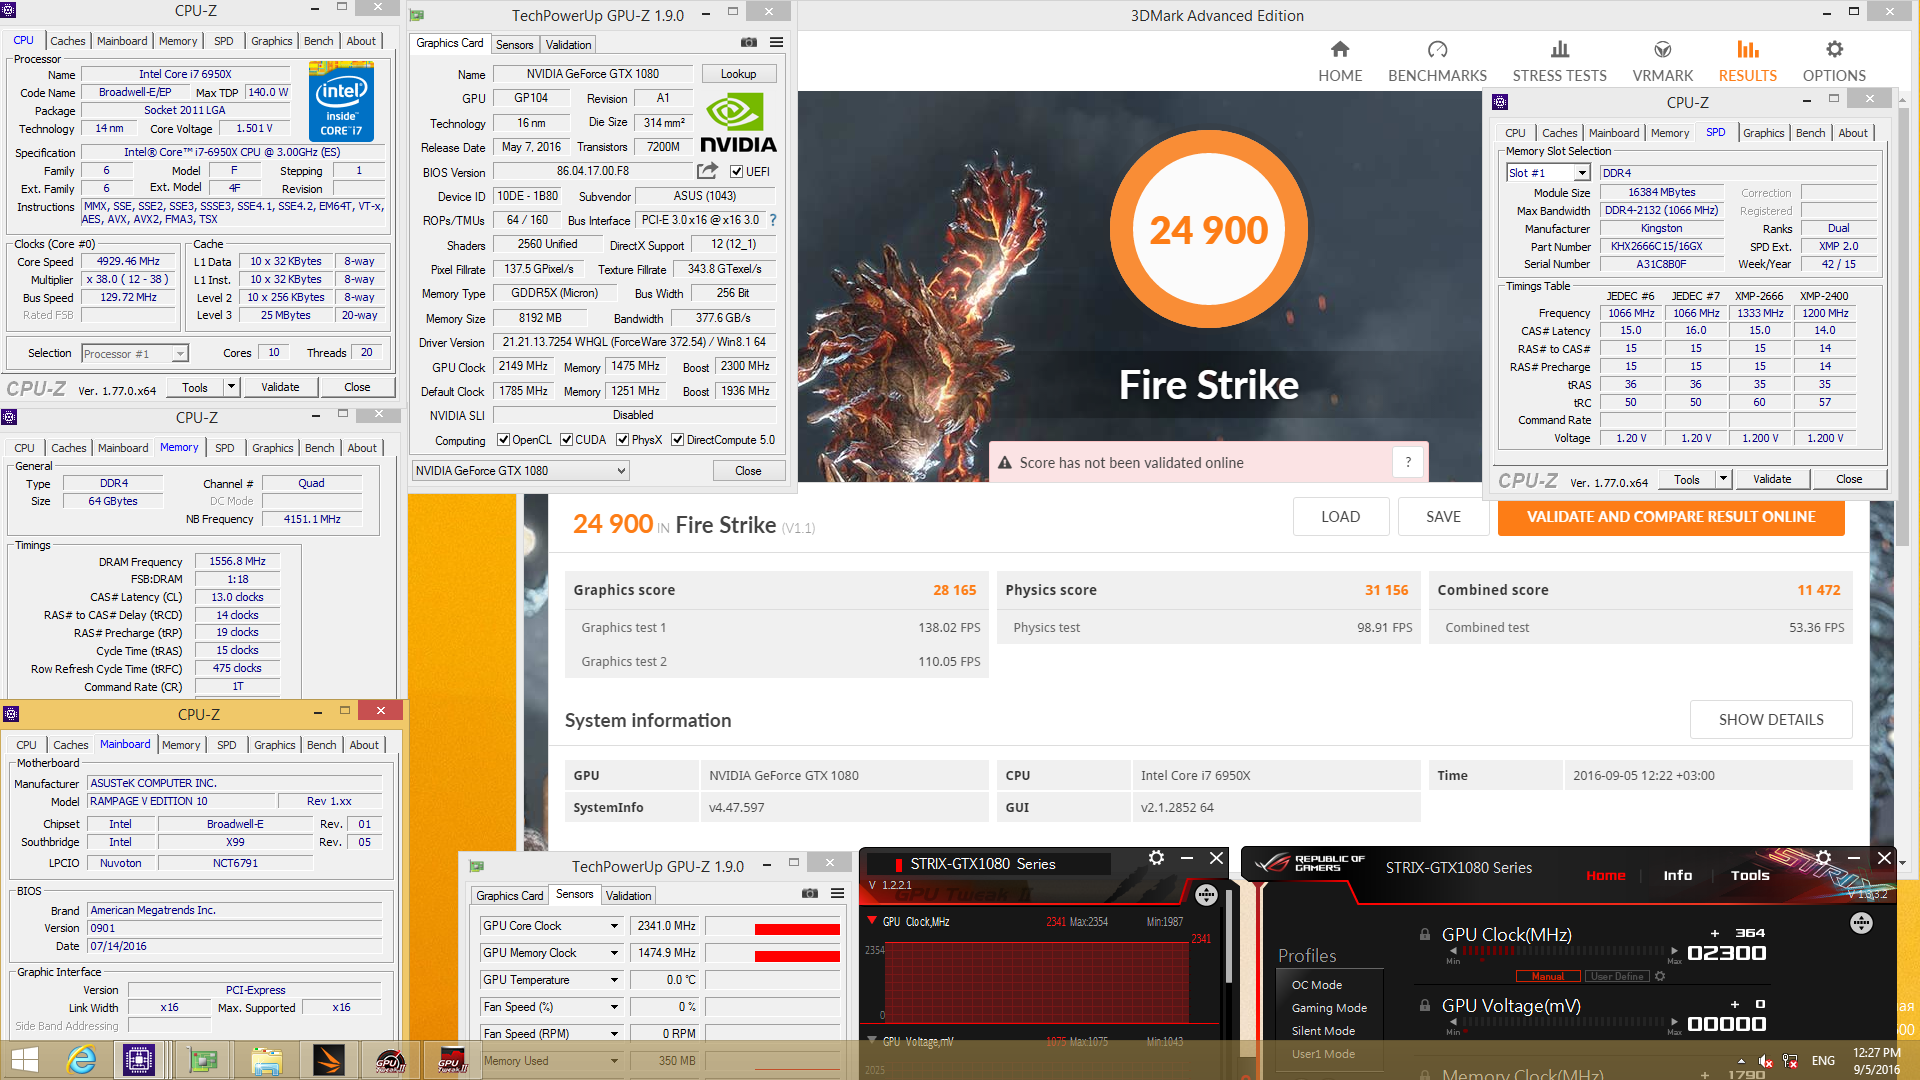This screenshot has width=1920, height=1080.
Task: Open 3DMark Options gear
Action: tap(1834, 50)
